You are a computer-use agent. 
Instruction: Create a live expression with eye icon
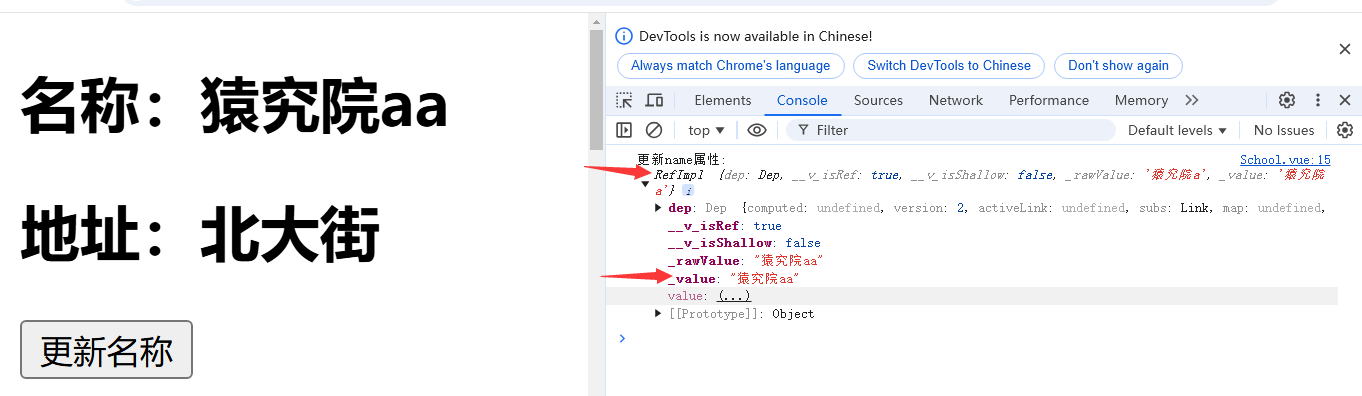coord(757,130)
